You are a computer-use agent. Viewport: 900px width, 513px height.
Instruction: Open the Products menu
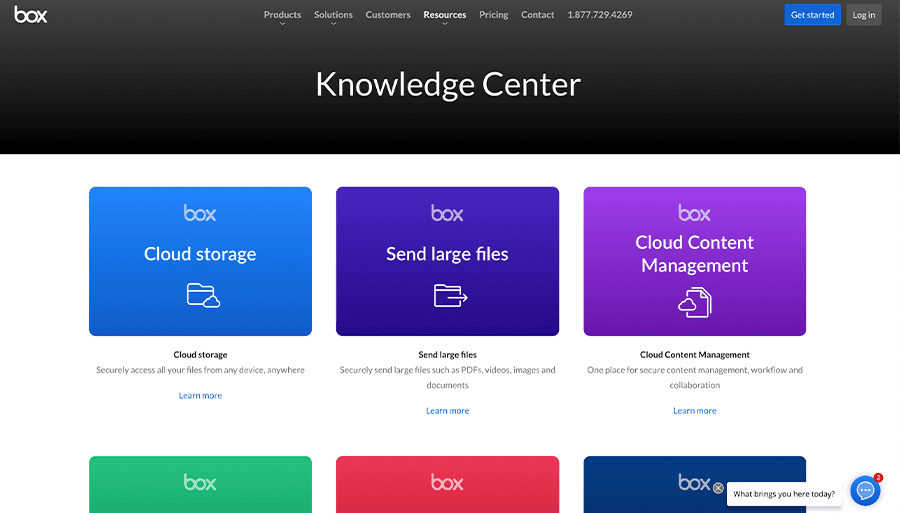pos(282,15)
